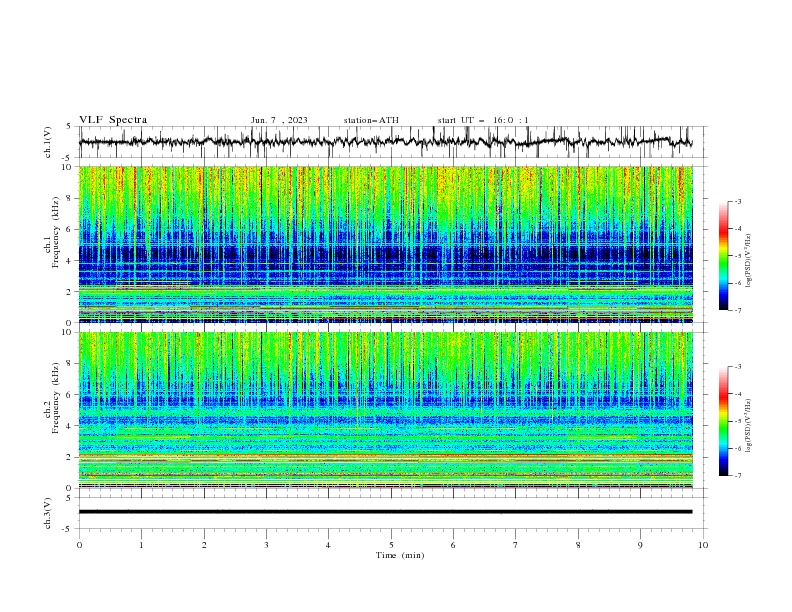
Task: Click the time axis tick label "7"
Action: [x=516, y=545]
